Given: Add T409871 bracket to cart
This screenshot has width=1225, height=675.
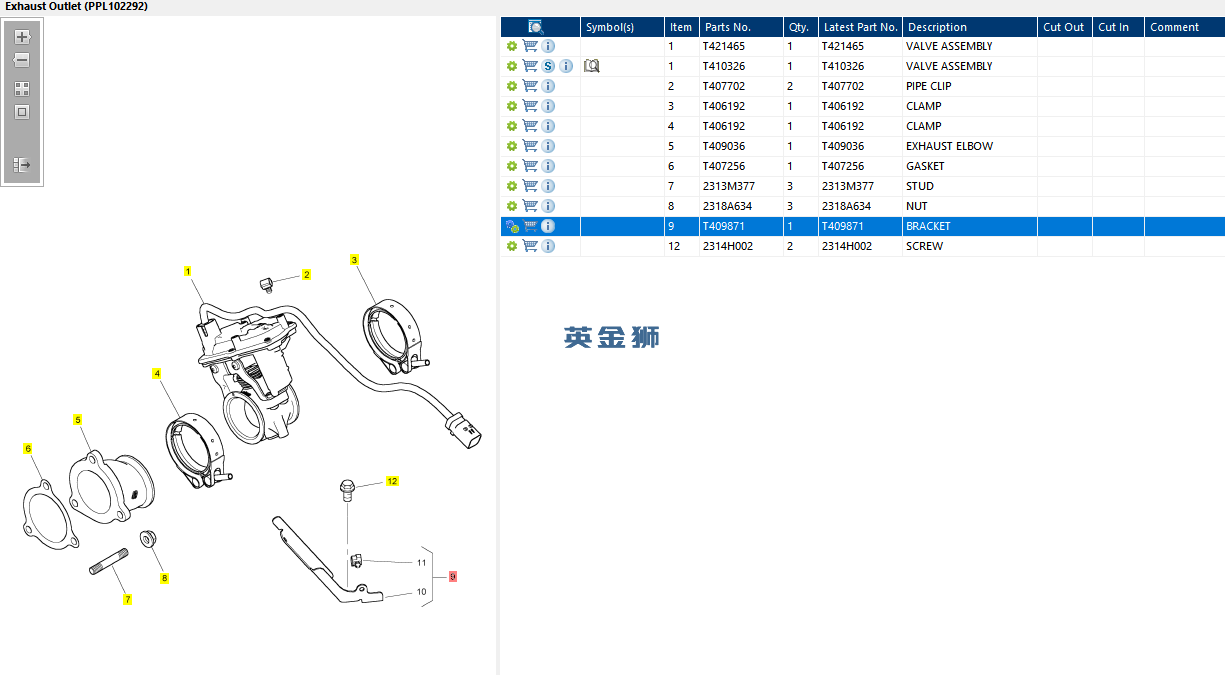Looking at the screenshot, I should pyautogui.click(x=530, y=226).
